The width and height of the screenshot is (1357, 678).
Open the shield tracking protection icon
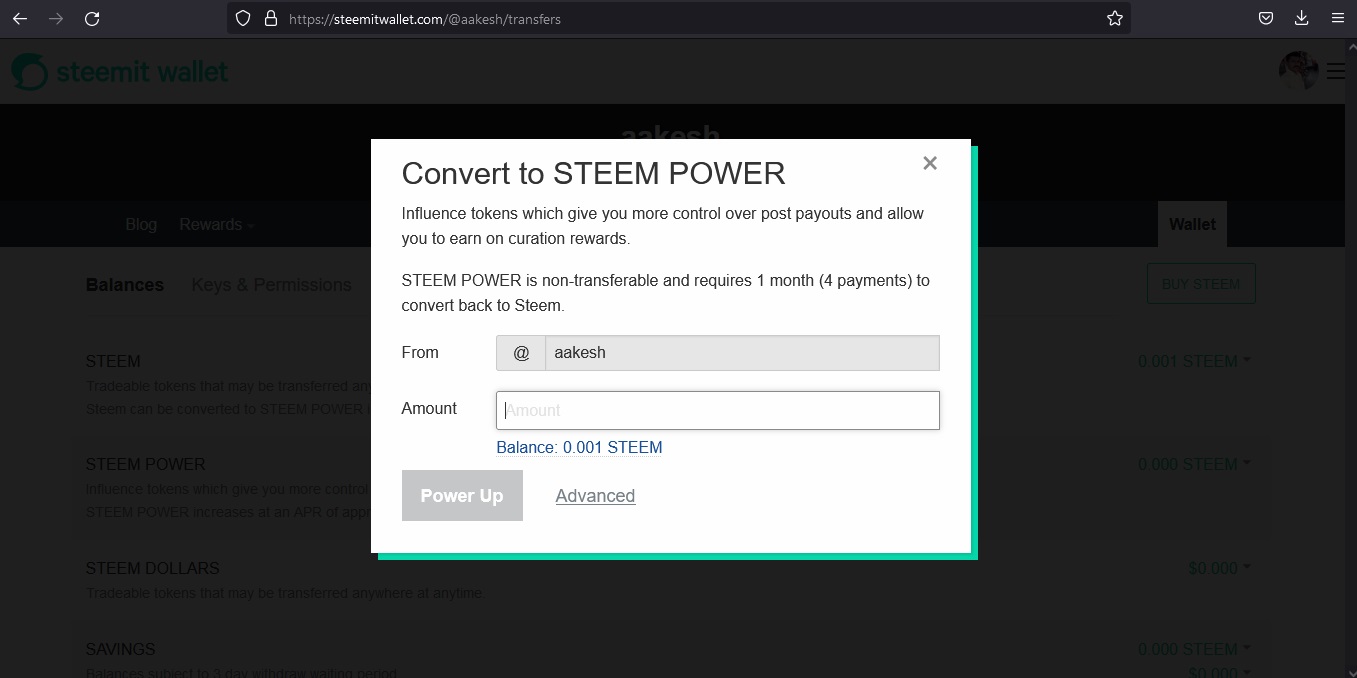click(x=242, y=18)
